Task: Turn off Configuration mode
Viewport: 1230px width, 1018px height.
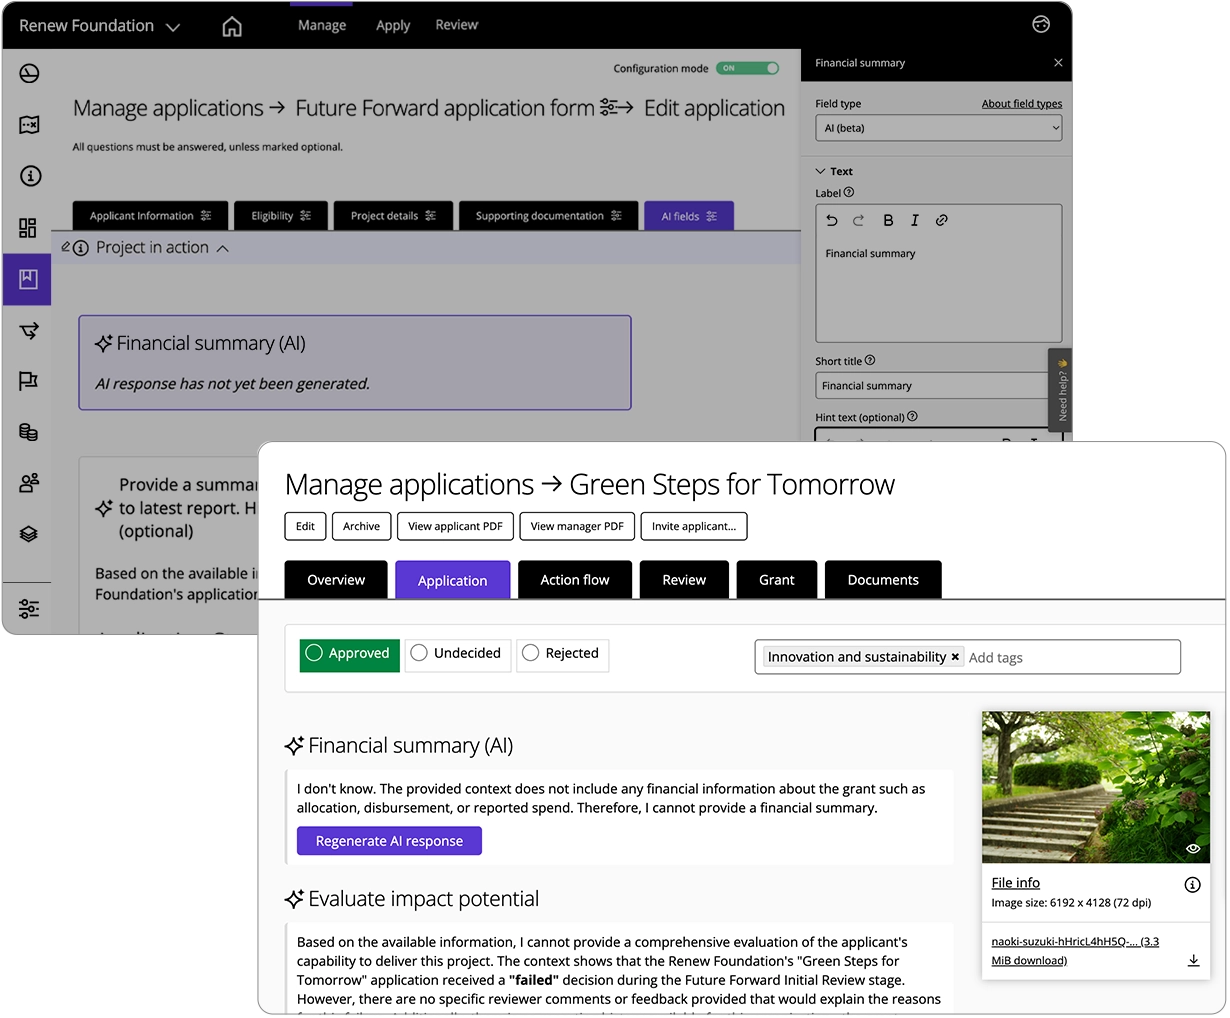Action: point(749,68)
